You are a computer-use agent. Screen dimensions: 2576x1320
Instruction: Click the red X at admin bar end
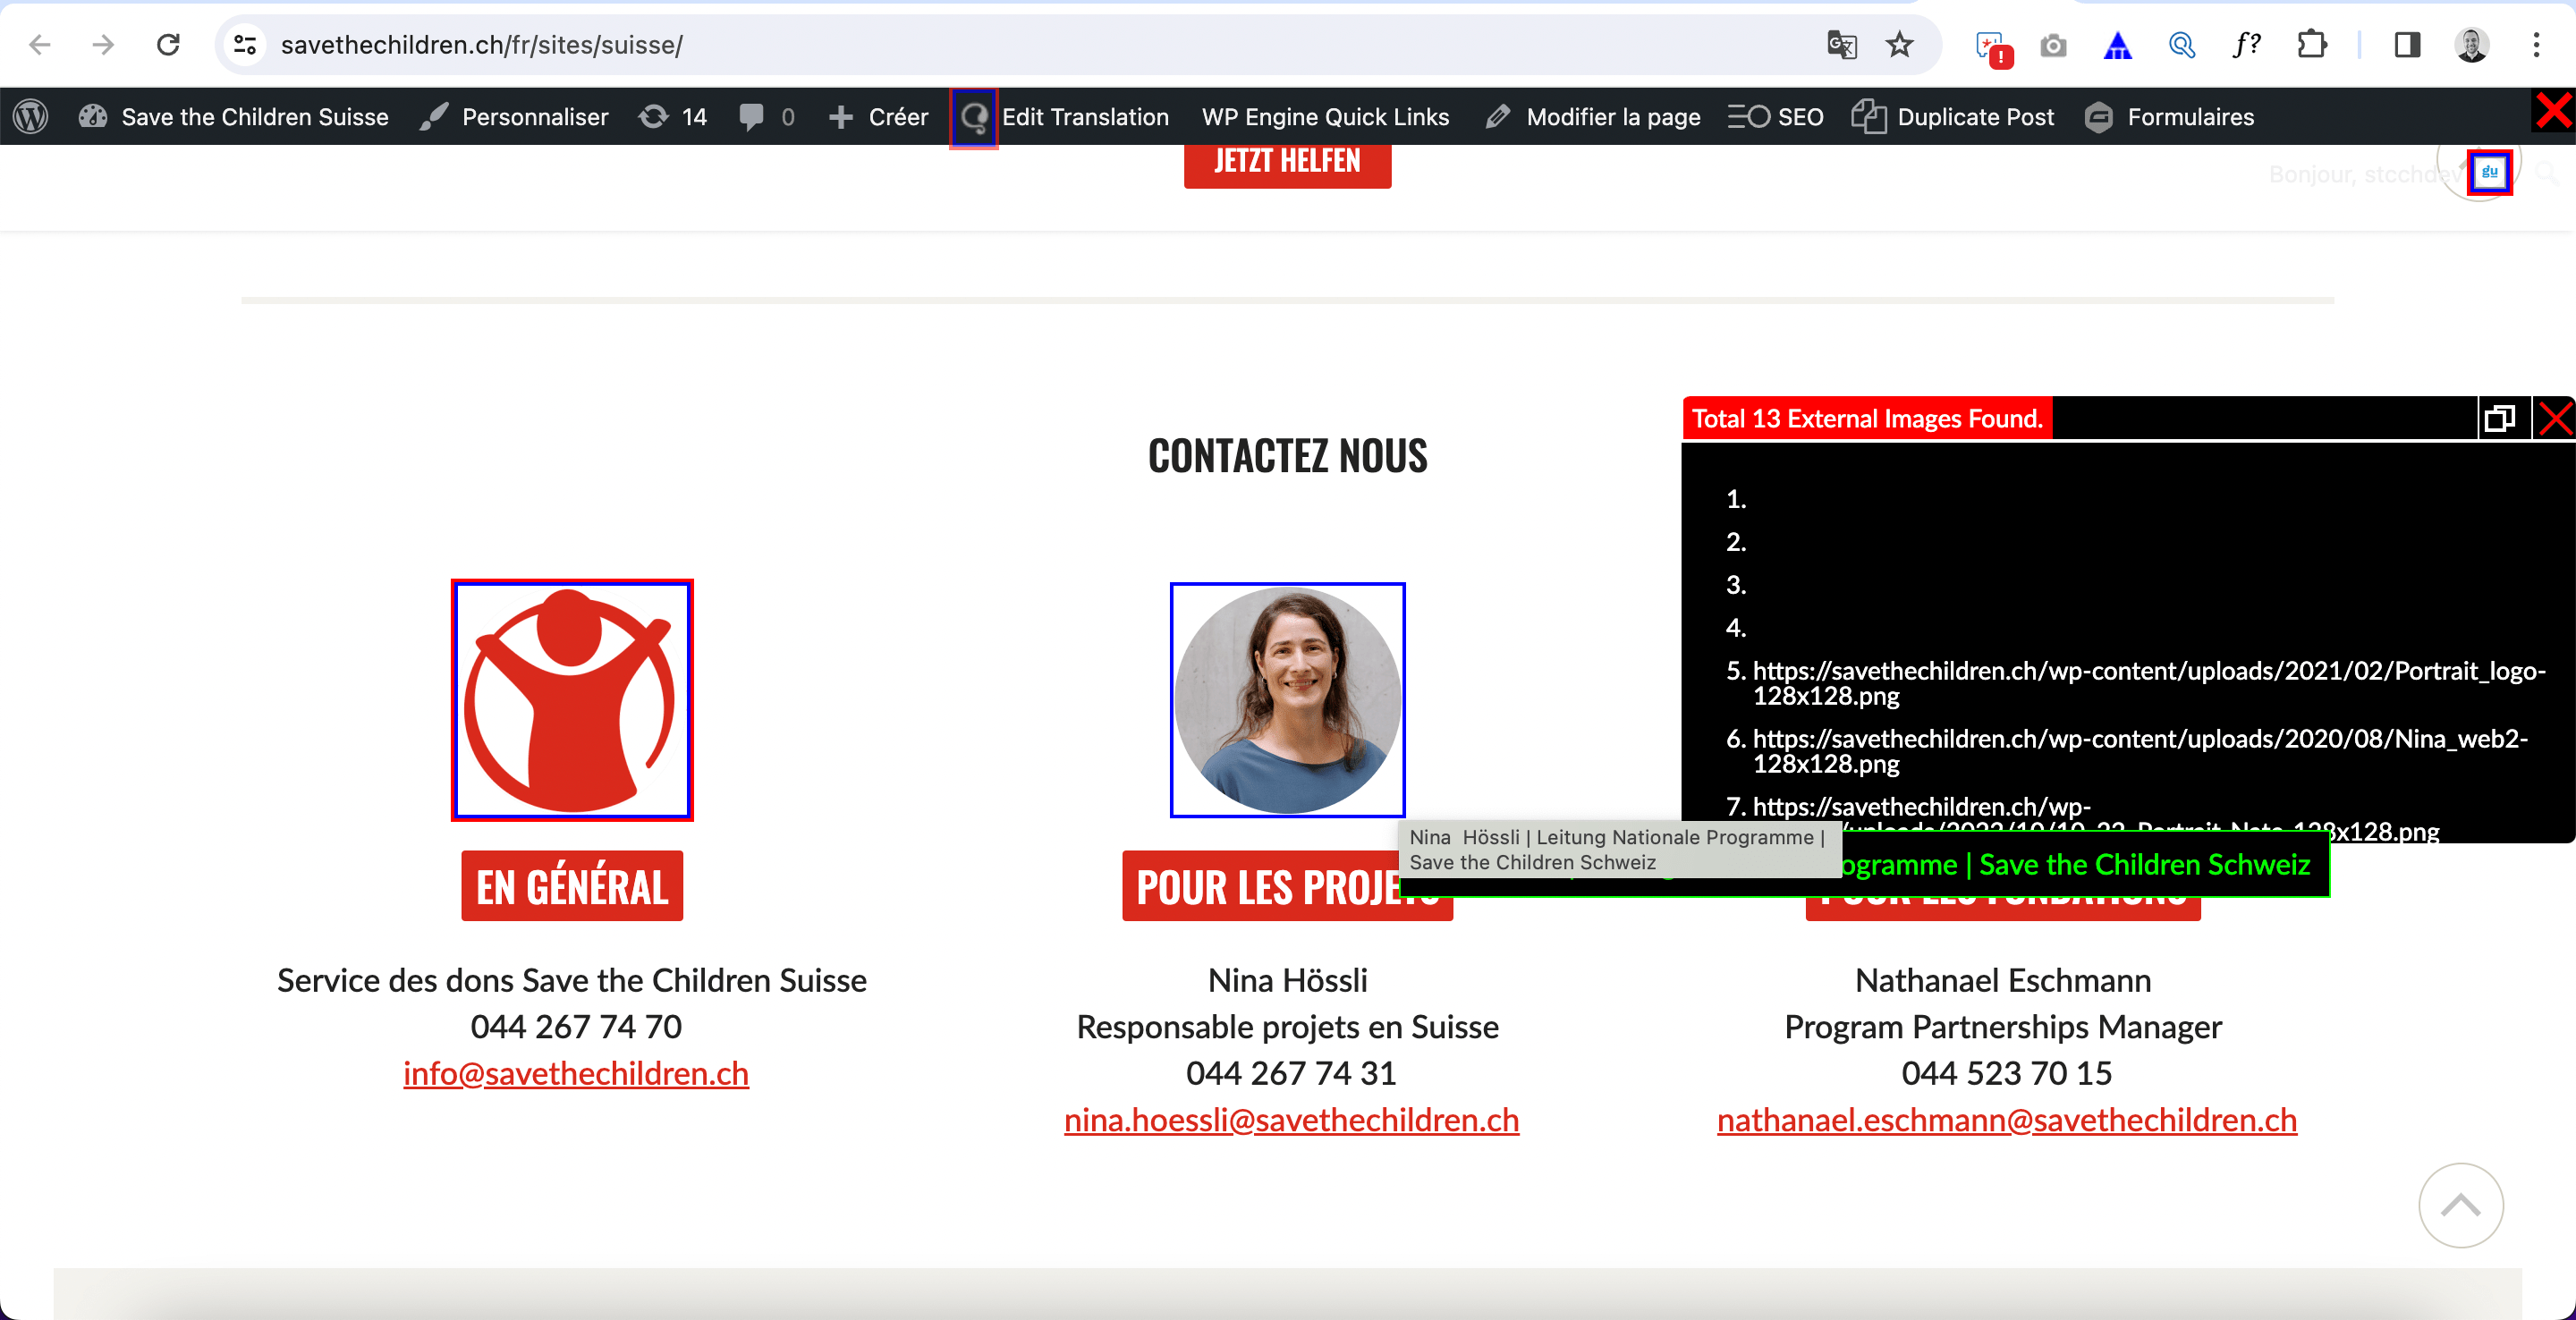2553,111
